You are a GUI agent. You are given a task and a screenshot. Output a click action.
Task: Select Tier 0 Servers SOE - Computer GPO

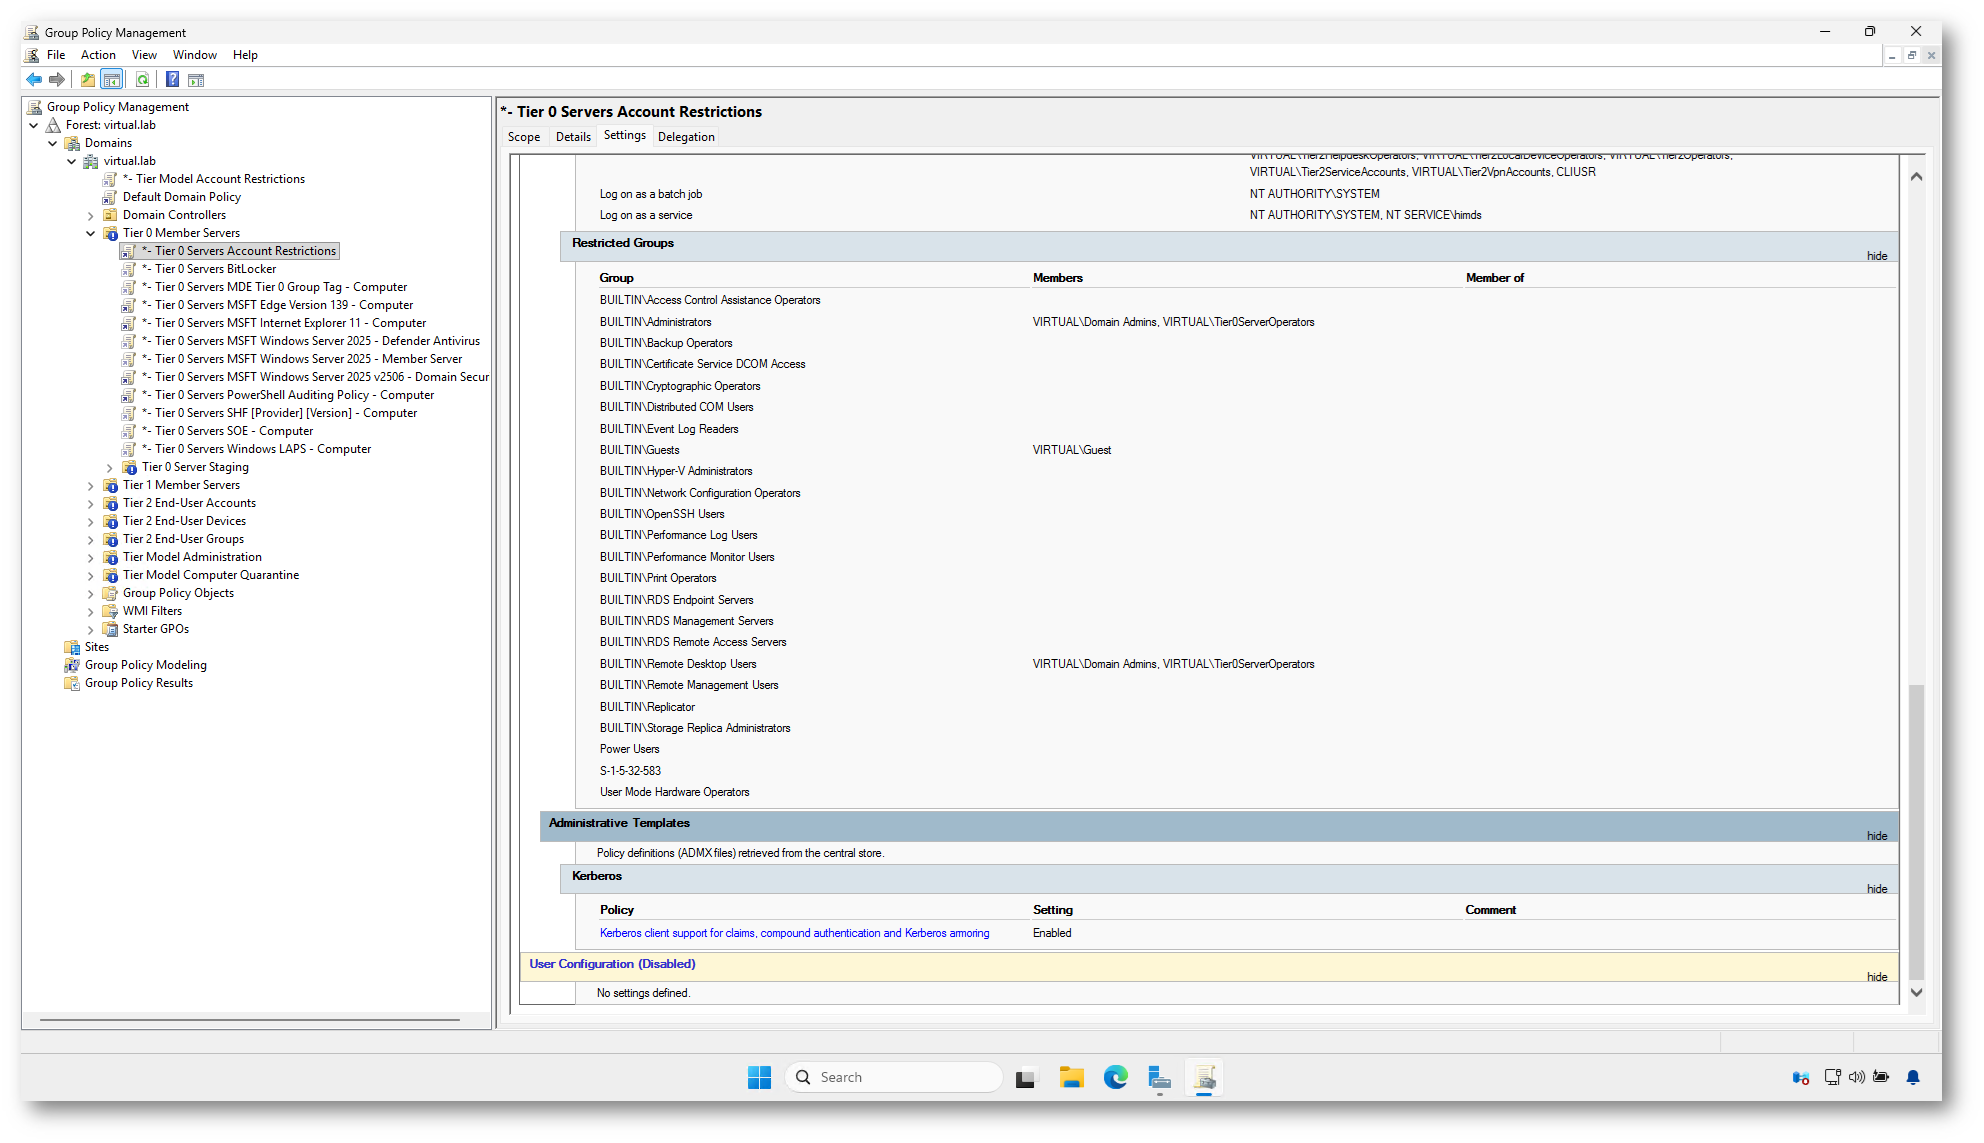(x=227, y=432)
